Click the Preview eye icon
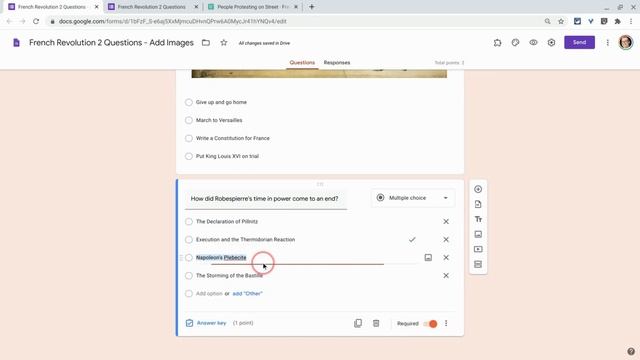640x360 pixels. 533,42
